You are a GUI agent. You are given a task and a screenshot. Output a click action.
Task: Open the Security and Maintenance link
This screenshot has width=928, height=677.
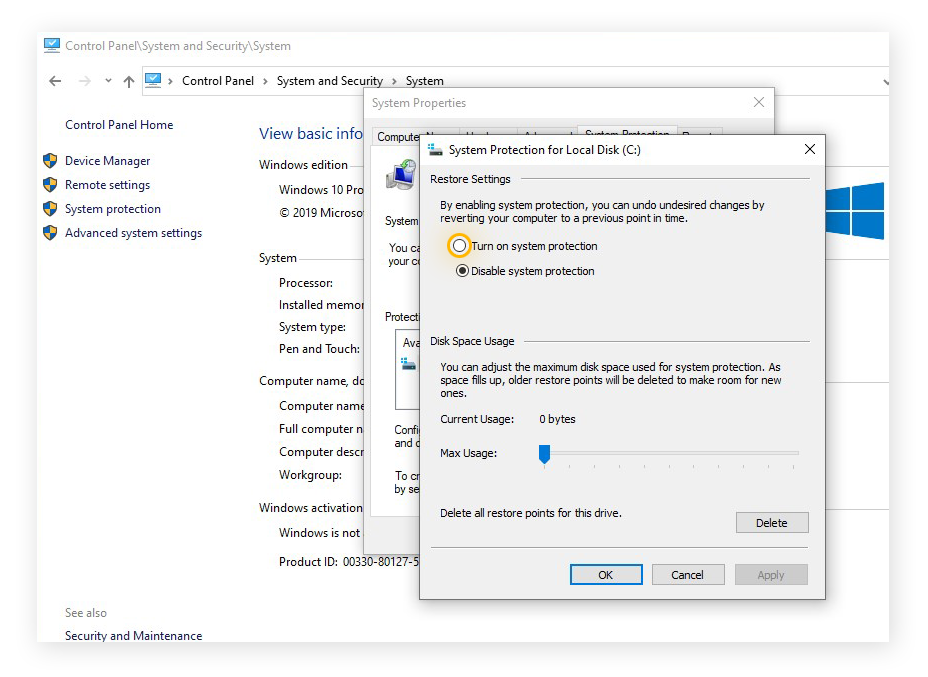tap(133, 635)
